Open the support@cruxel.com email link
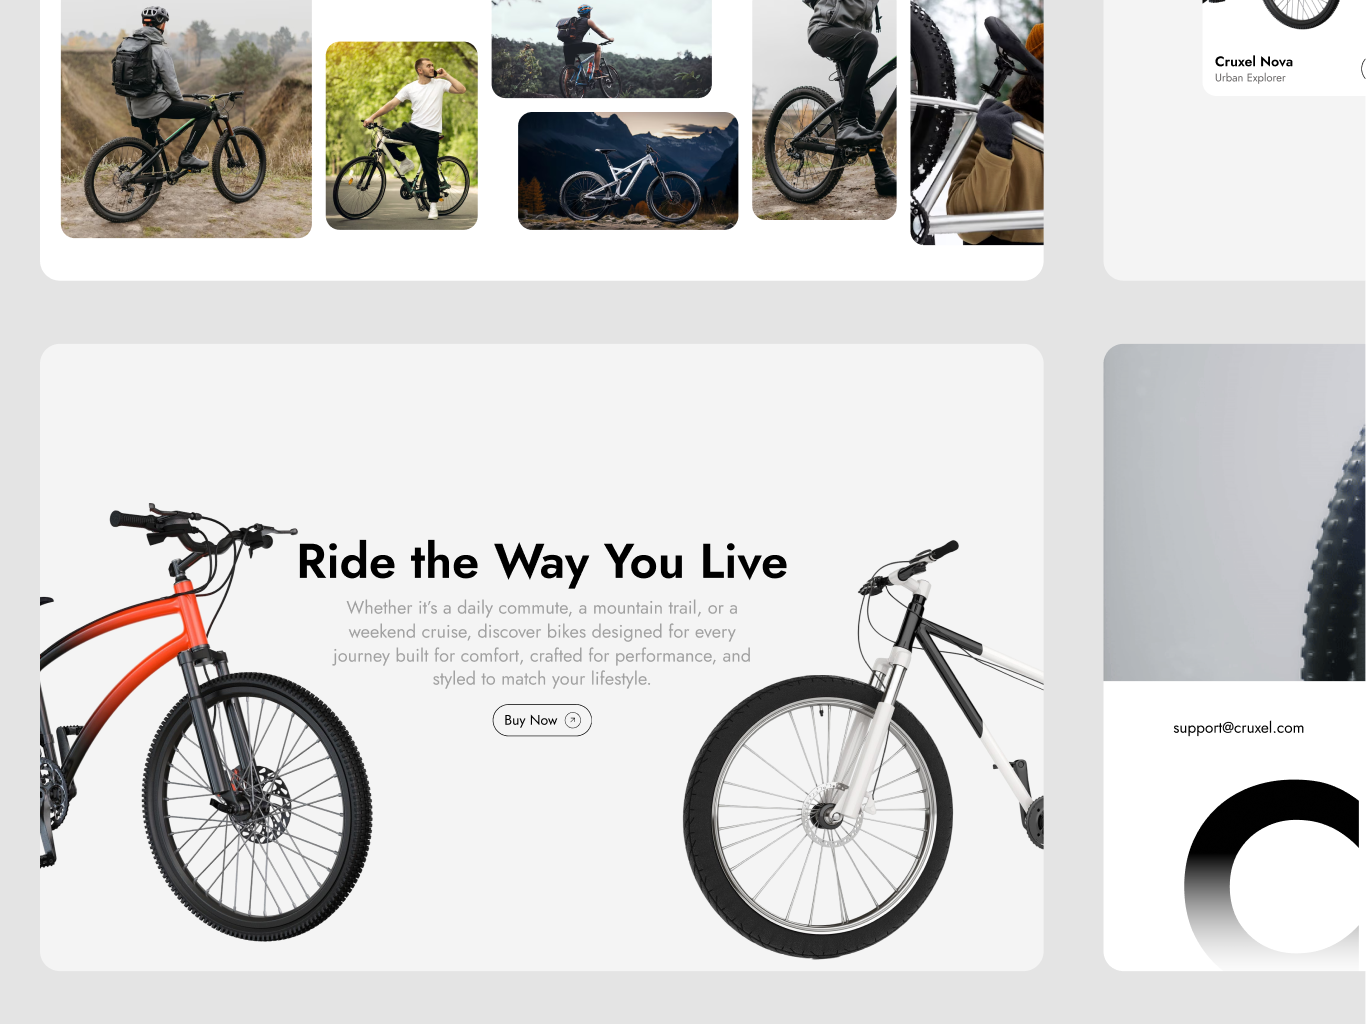This screenshot has height=1024, width=1366. (1238, 728)
